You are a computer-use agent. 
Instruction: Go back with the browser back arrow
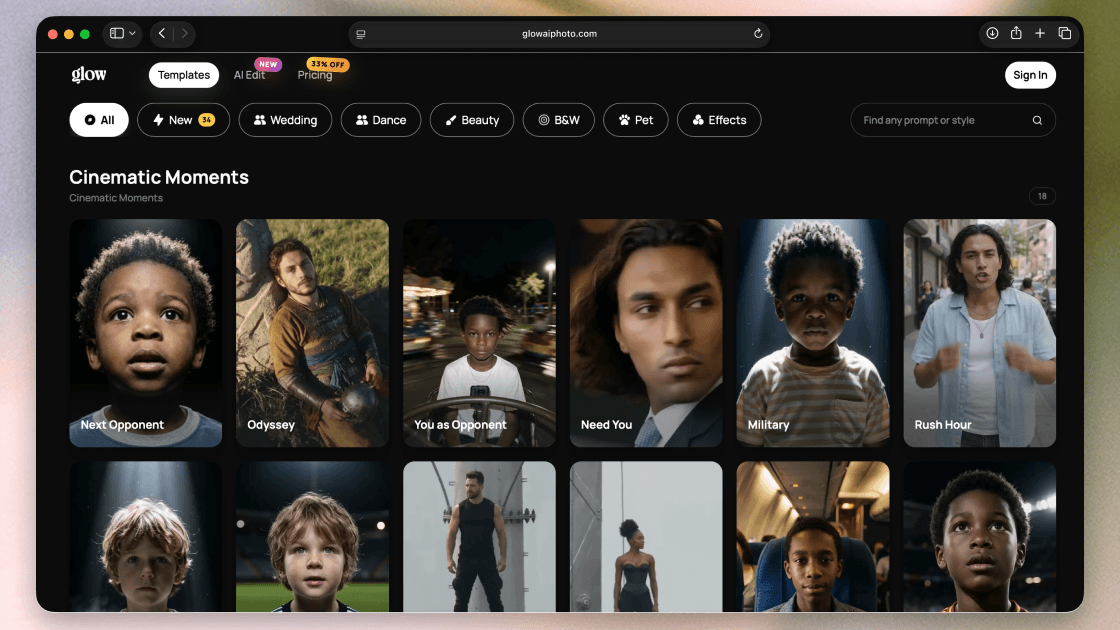pos(162,34)
